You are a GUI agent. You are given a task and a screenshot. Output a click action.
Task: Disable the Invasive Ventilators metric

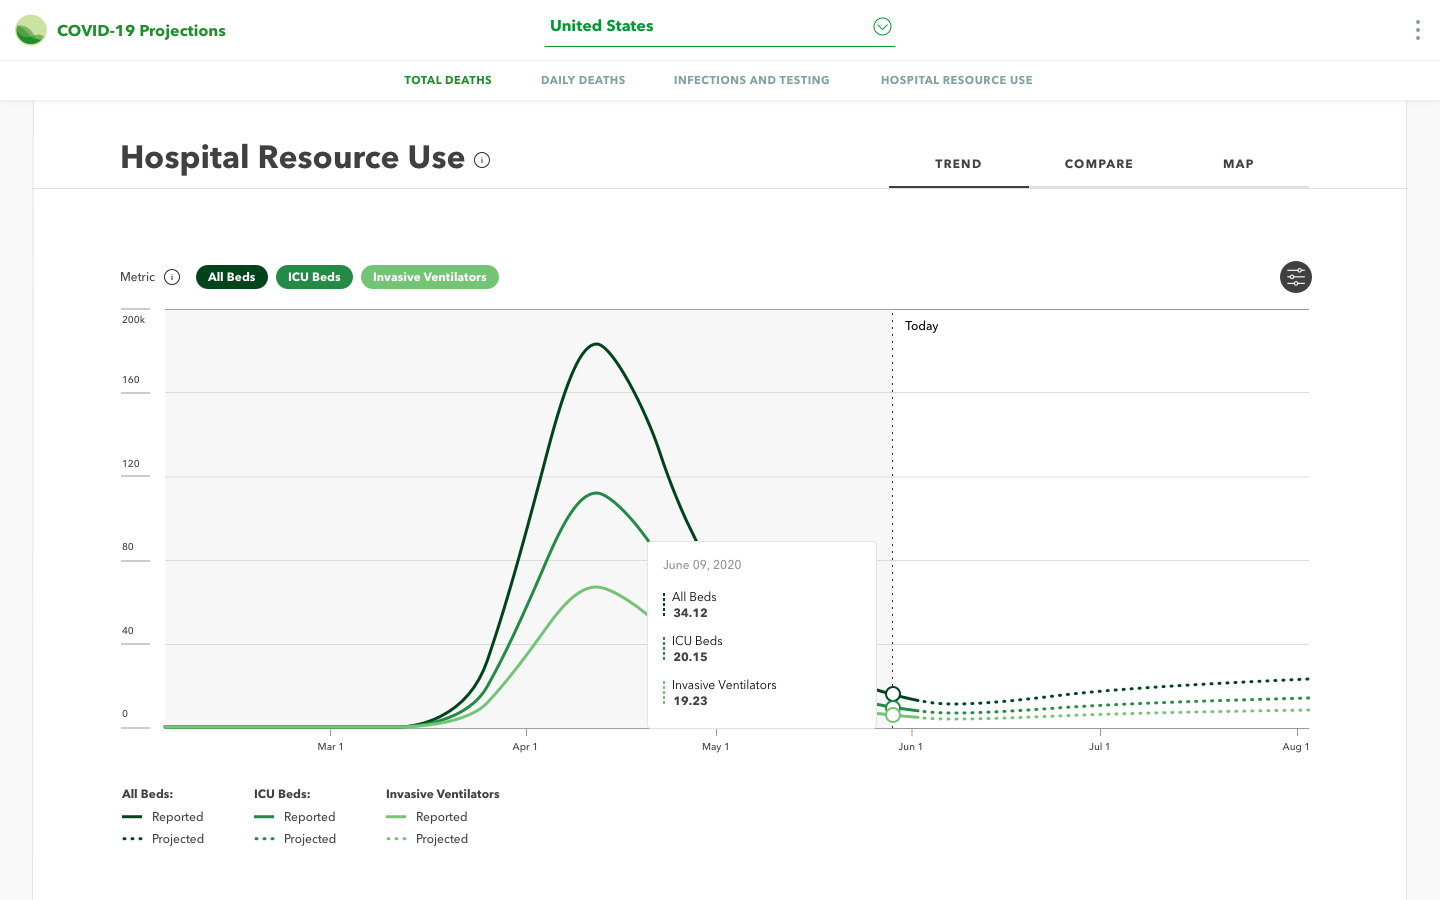[429, 277]
